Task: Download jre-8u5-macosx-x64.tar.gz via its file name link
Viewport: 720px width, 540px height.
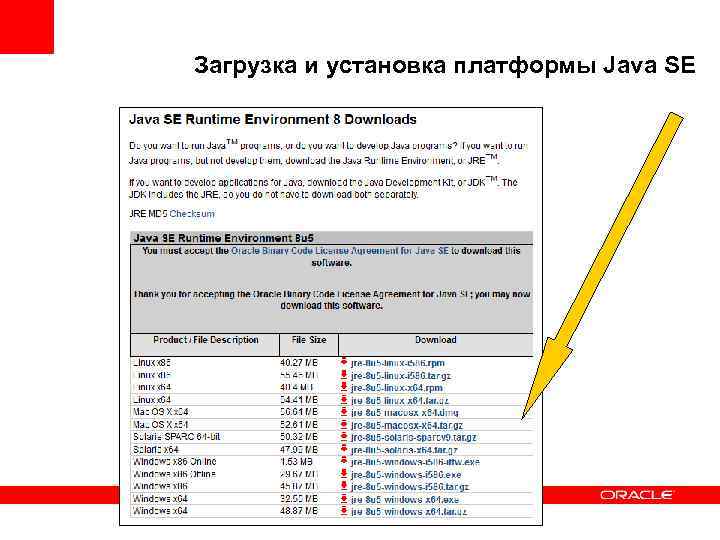Action: tap(407, 425)
